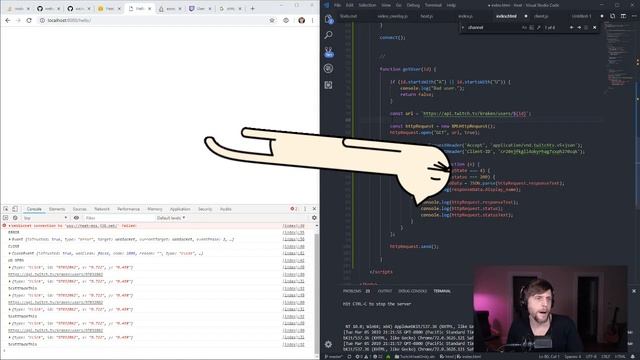Click Spaces: 4 indentation status item
This screenshot has height=360, width=640.
573,357
